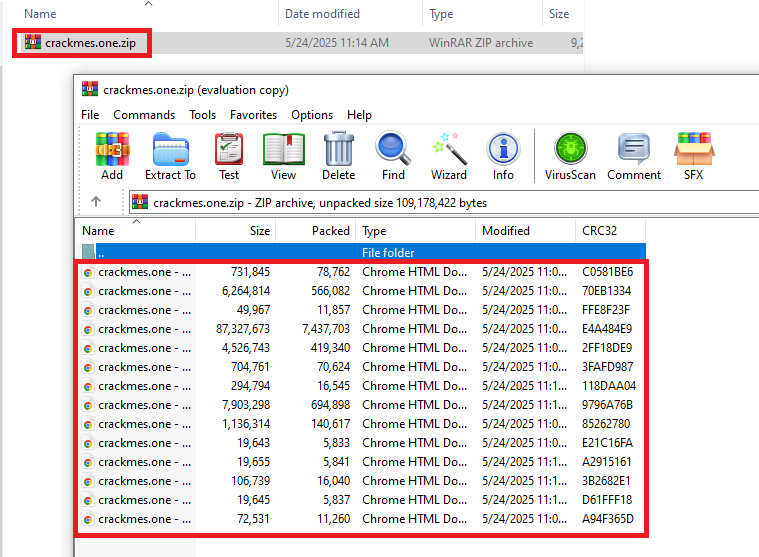Click the archive icon in address bar
This screenshot has height=557, width=759.
(140, 202)
